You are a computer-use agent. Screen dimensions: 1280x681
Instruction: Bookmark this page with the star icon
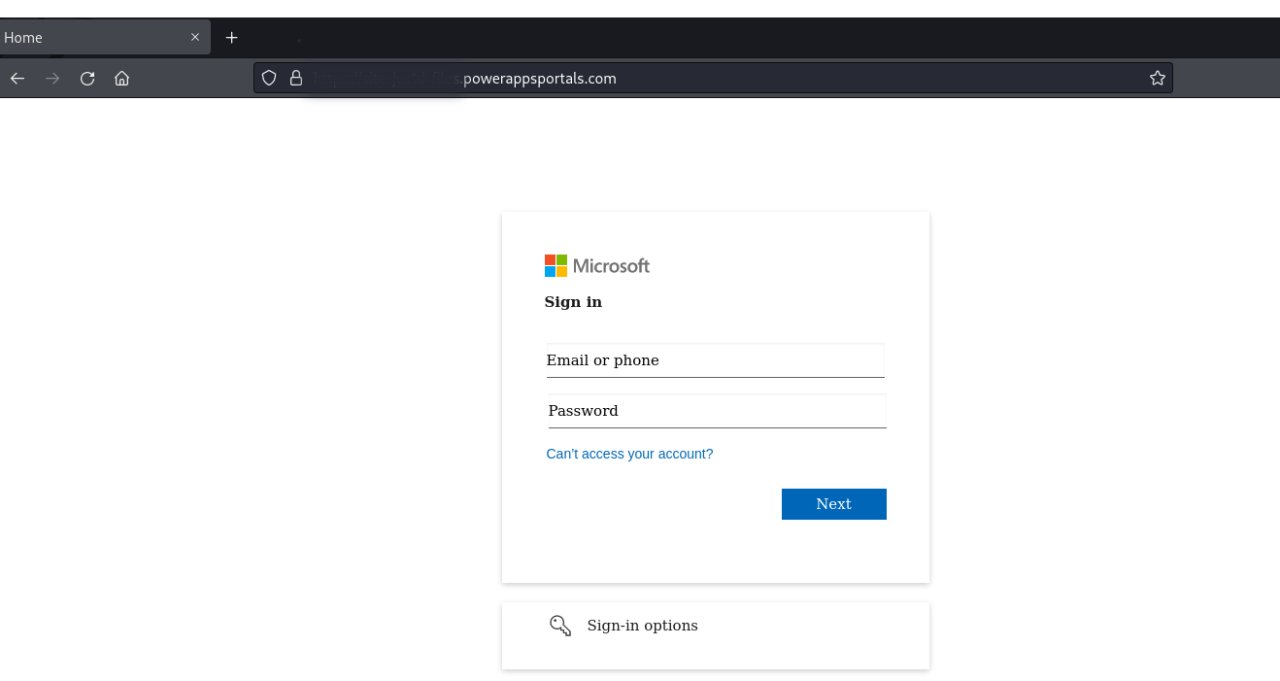(x=1157, y=78)
